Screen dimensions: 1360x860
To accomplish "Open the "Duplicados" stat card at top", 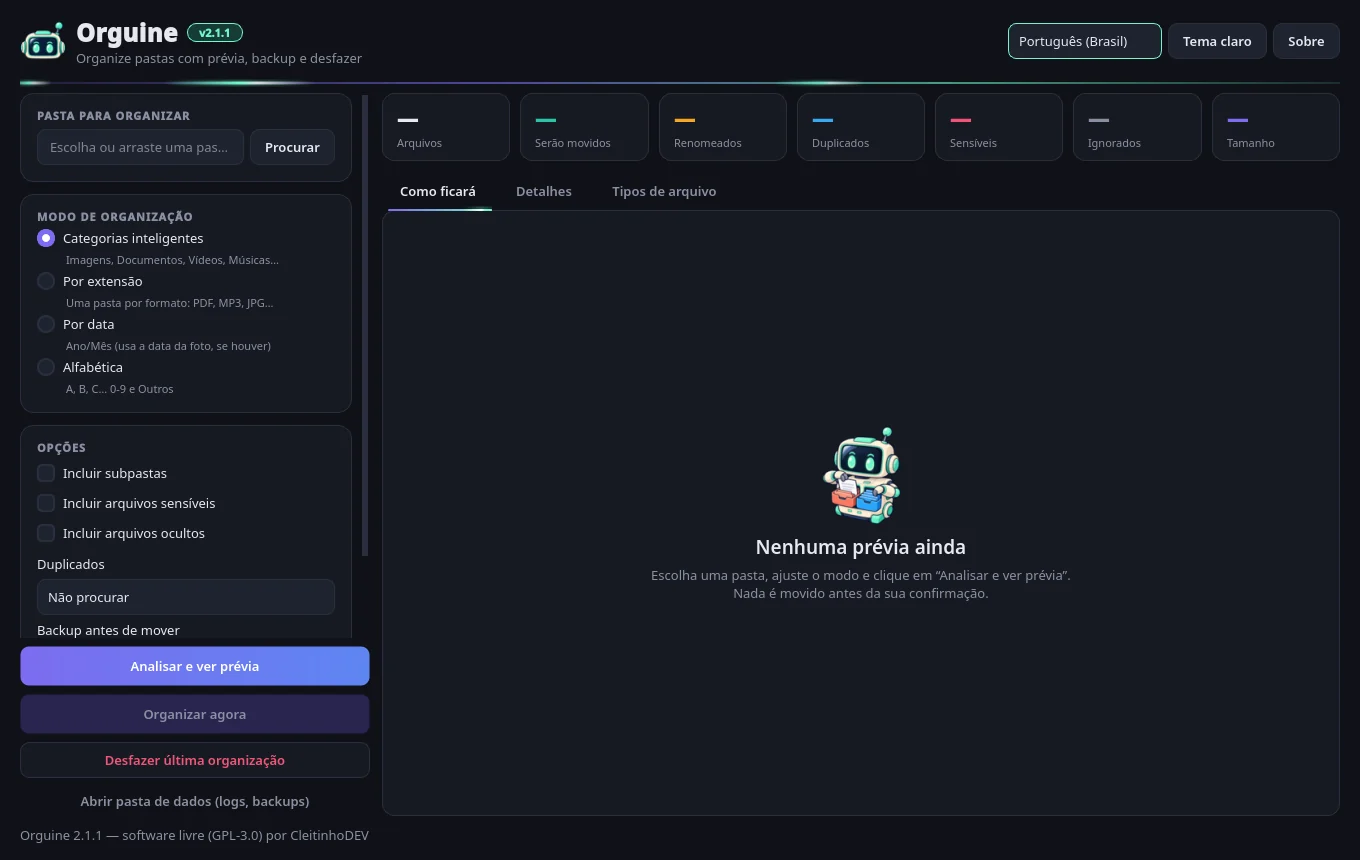I will [861, 127].
